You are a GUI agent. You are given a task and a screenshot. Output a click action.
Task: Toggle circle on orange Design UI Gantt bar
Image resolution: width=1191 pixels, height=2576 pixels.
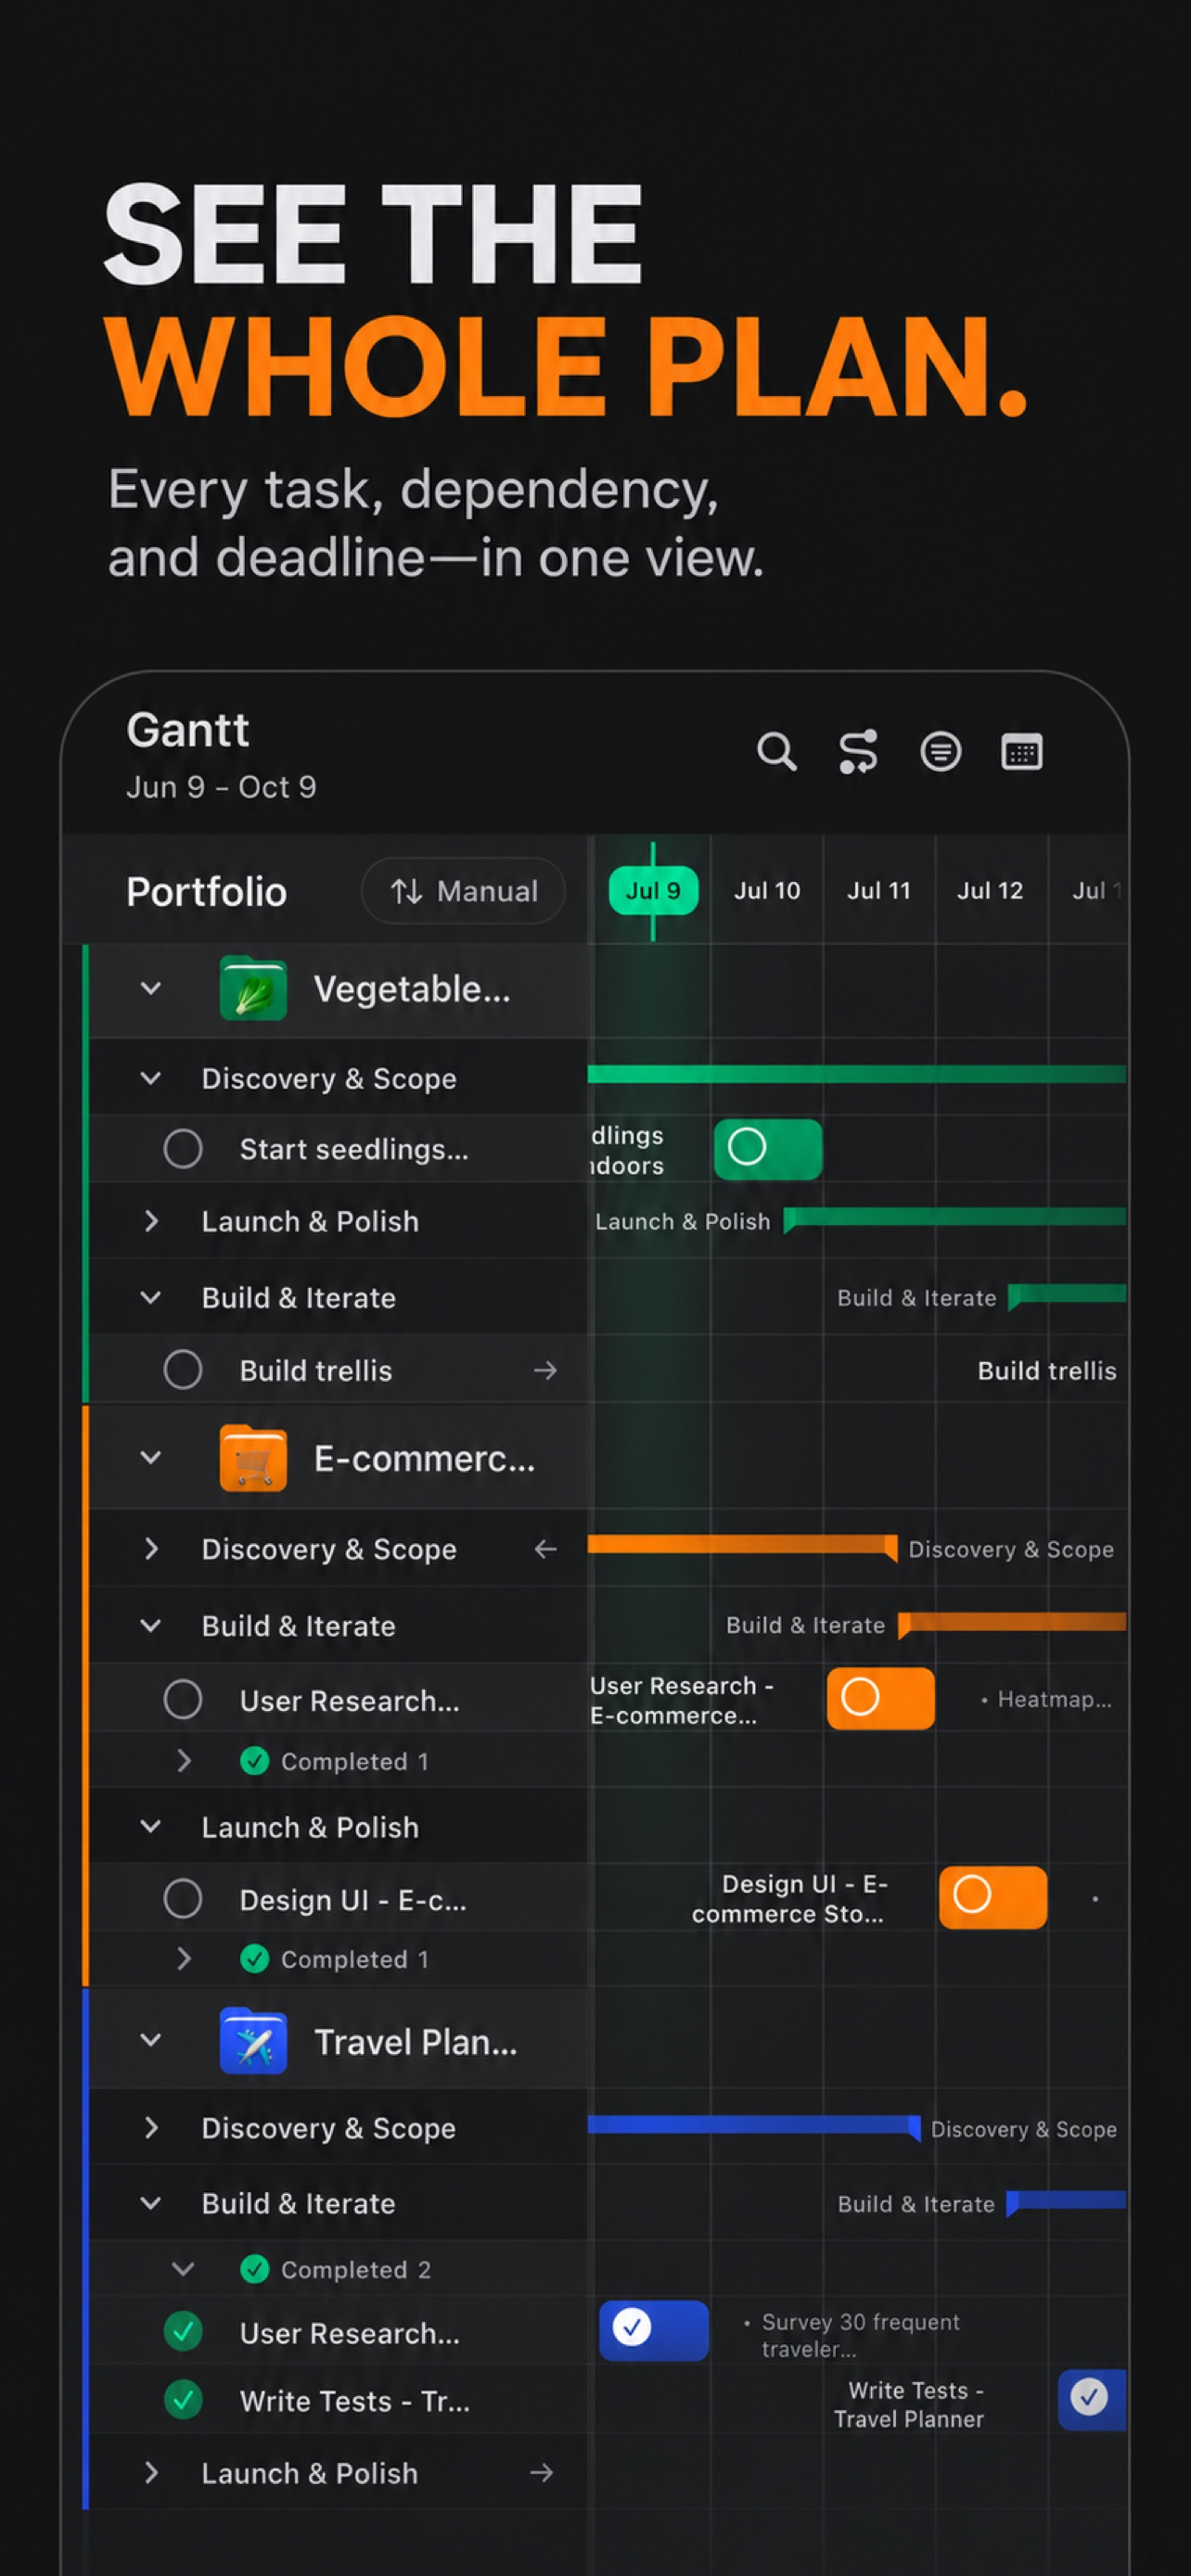tap(972, 1894)
